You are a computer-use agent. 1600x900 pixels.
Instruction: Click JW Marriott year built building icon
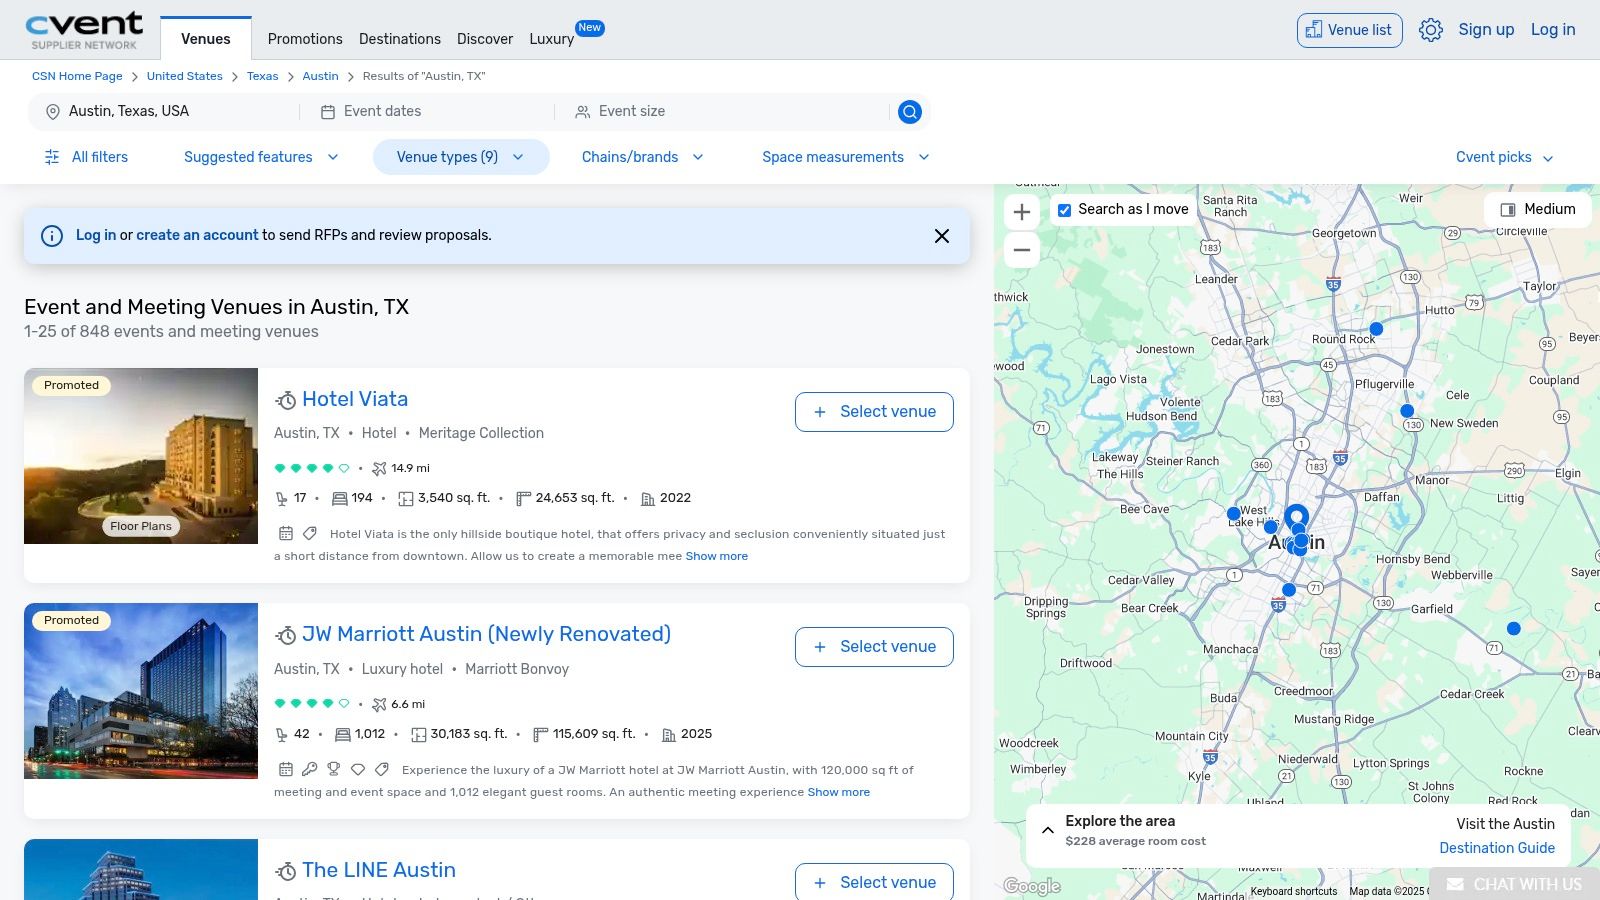(669, 734)
